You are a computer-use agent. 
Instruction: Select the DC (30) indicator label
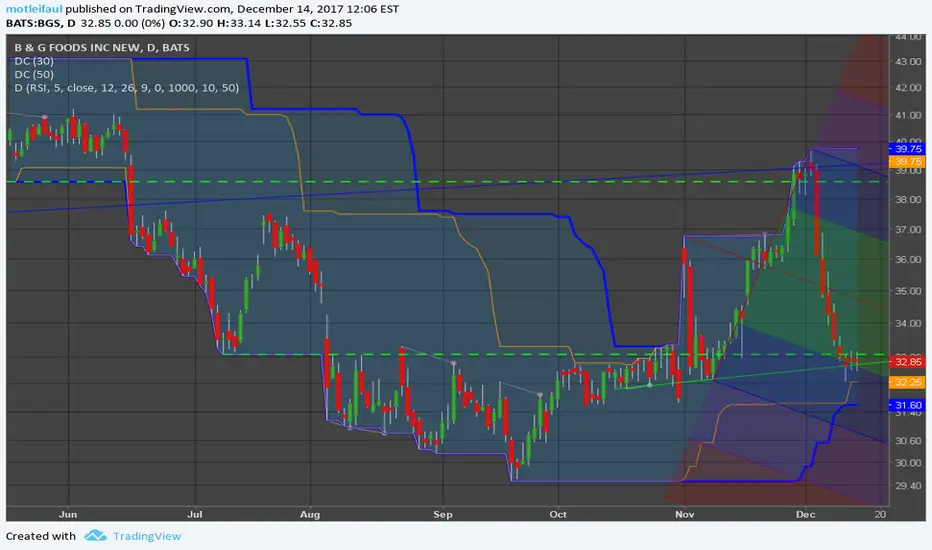point(34,61)
